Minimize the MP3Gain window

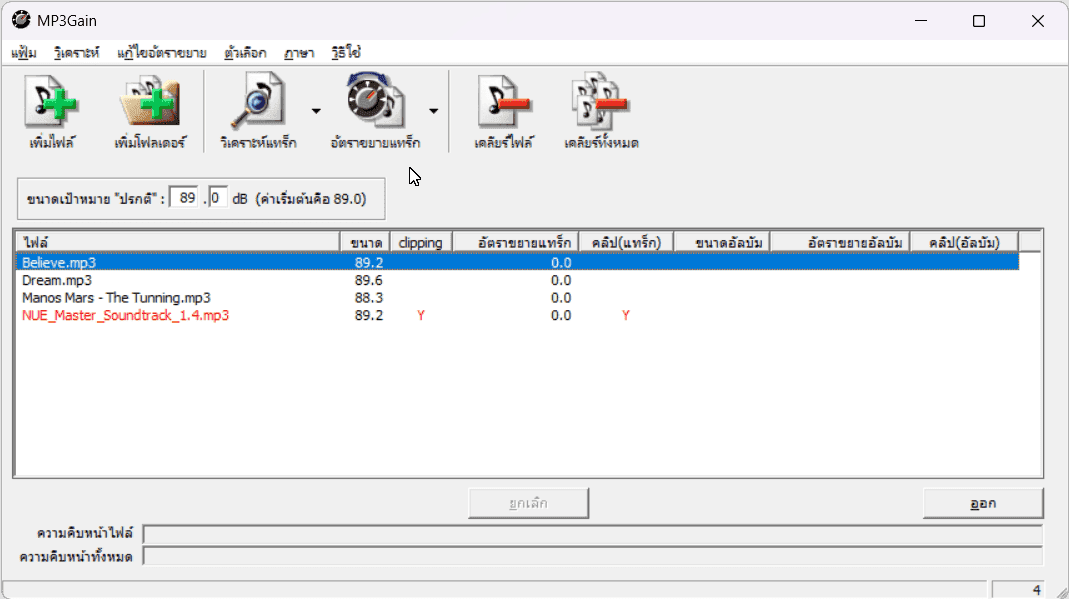(x=921, y=21)
